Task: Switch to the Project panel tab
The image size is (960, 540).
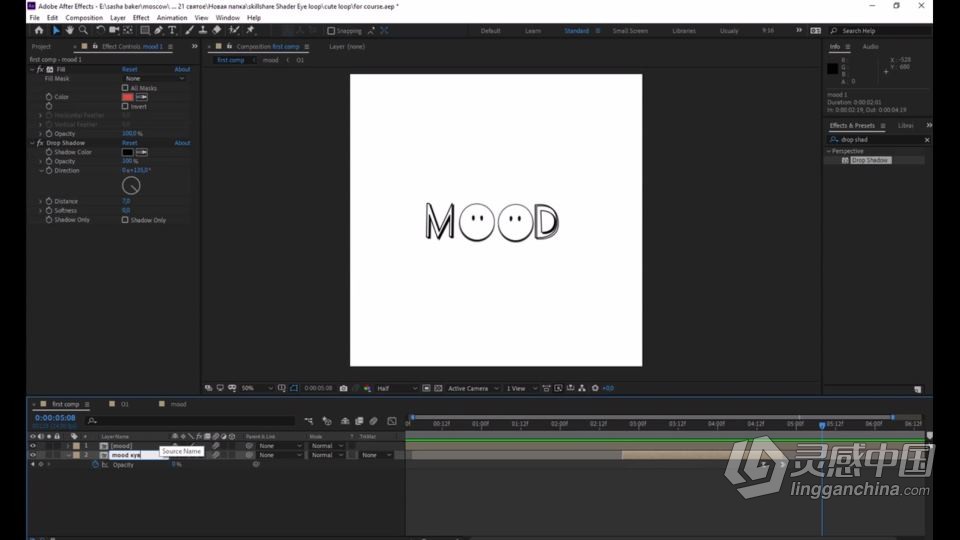Action: (x=41, y=47)
